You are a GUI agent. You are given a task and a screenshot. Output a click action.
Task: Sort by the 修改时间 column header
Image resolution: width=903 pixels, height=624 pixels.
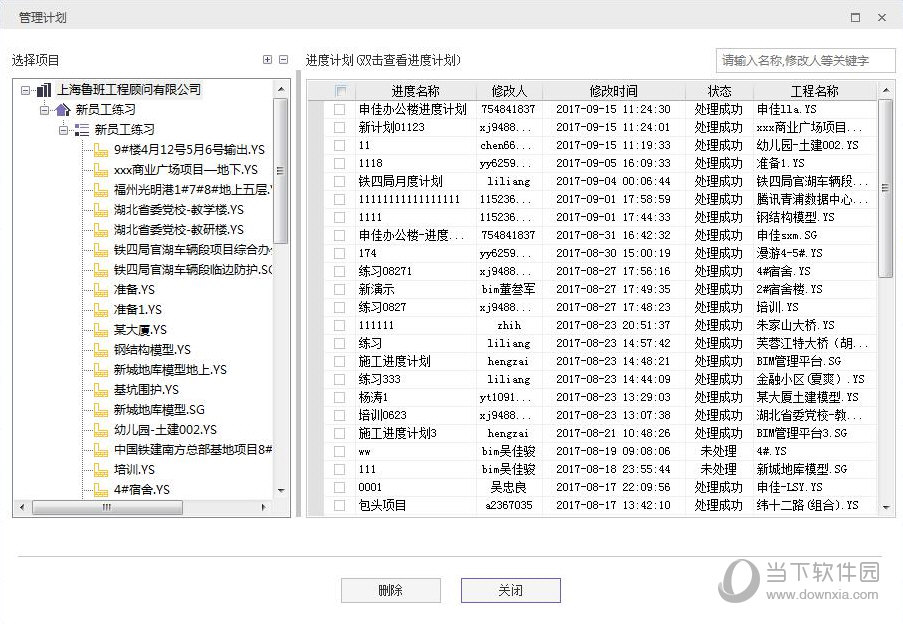pos(613,91)
